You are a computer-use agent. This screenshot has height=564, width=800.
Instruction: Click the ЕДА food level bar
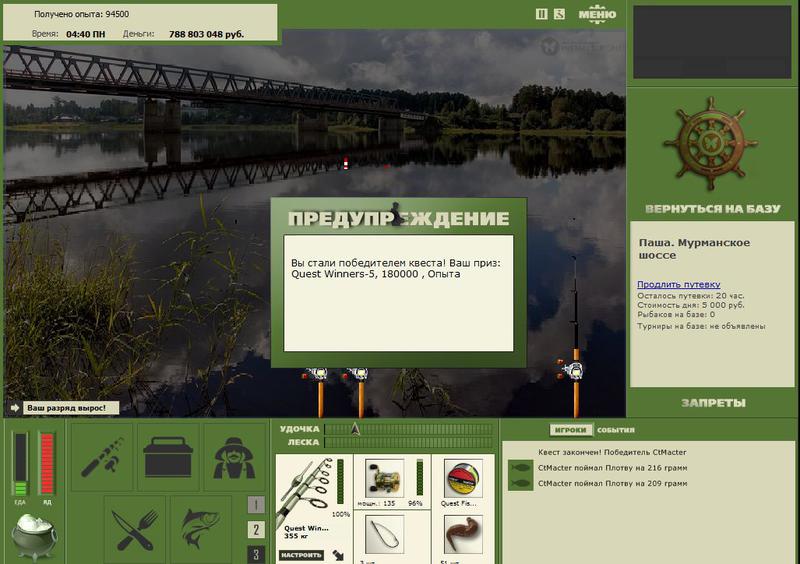click(x=20, y=463)
